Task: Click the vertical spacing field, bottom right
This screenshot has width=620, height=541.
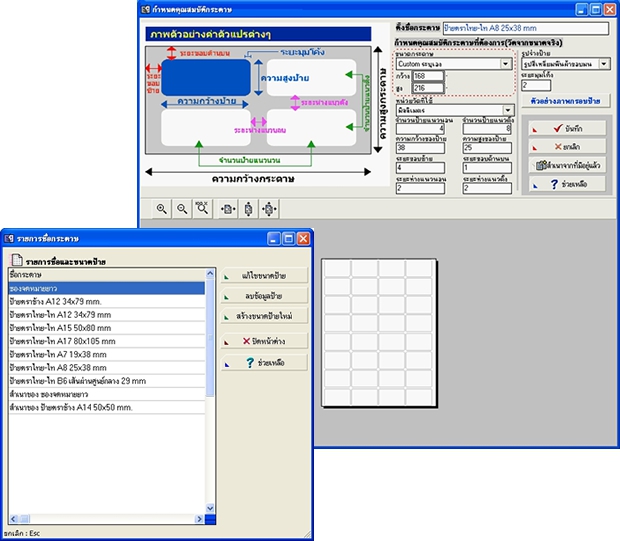Action: (487, 188)
